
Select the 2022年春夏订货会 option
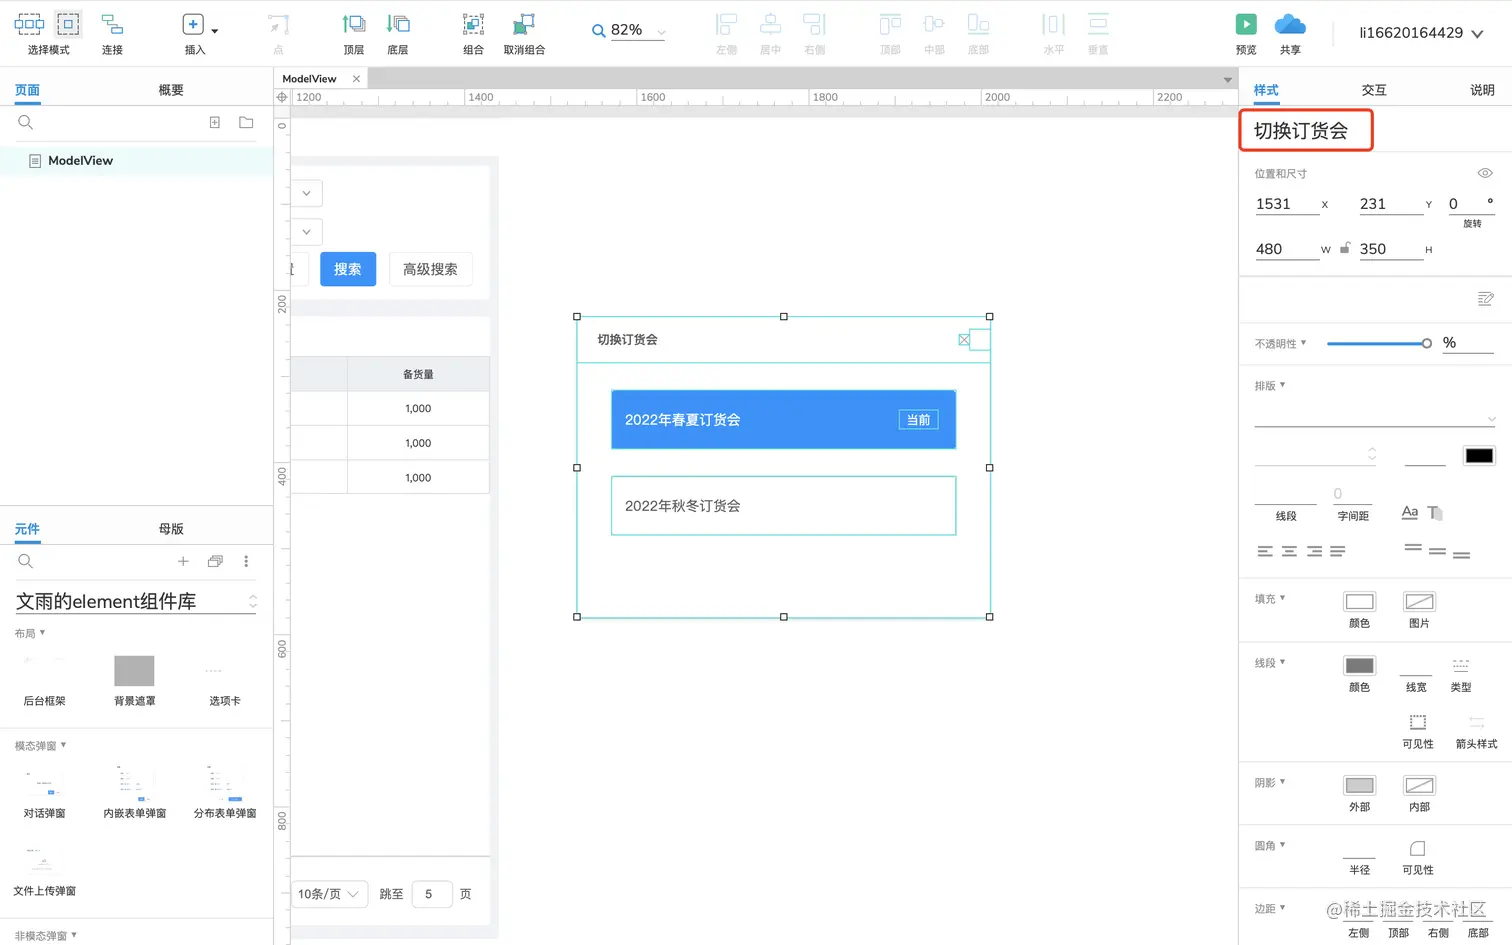(783, 419)
